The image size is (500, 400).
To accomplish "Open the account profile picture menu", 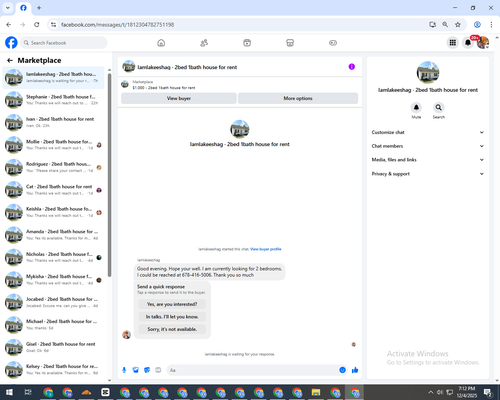I will [483, 43].
